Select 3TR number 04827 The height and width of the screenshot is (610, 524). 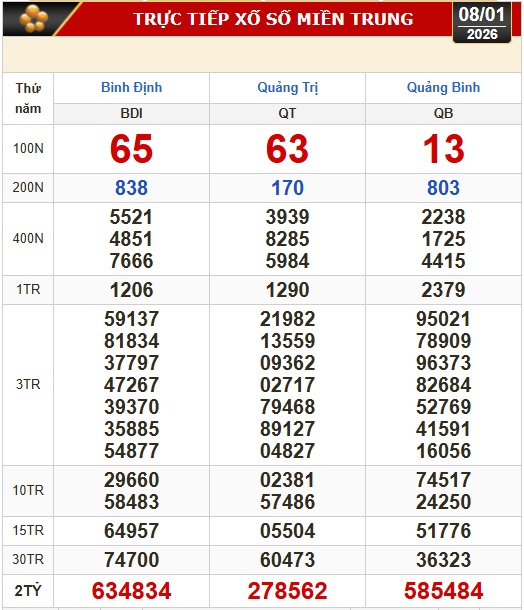pos(287,450)
